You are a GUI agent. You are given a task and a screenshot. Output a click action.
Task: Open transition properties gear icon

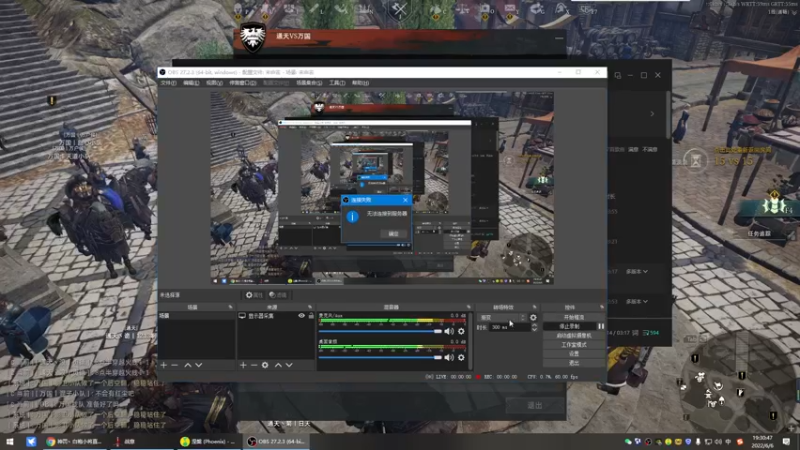point(534,317)
